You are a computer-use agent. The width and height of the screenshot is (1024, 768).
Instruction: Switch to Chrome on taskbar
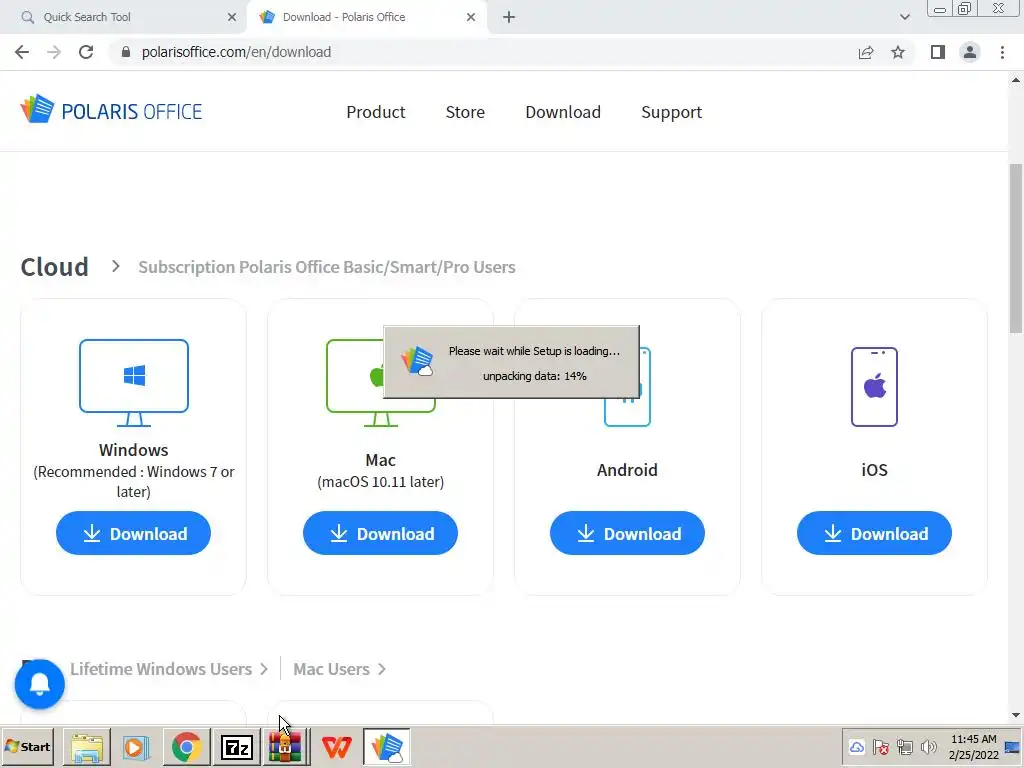tap(187, 747)
